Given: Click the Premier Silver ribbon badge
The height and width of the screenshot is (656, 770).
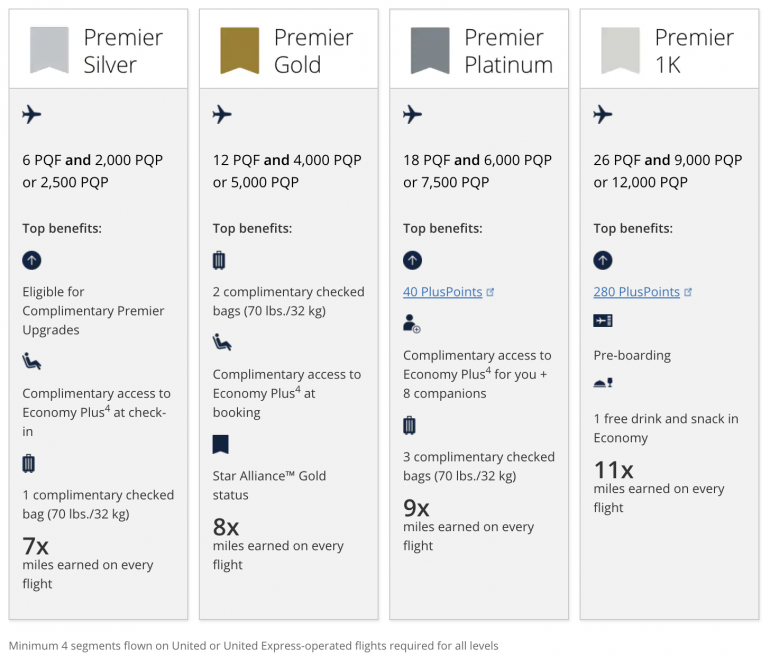Looking at the screenshot, I should coord(49,50).
